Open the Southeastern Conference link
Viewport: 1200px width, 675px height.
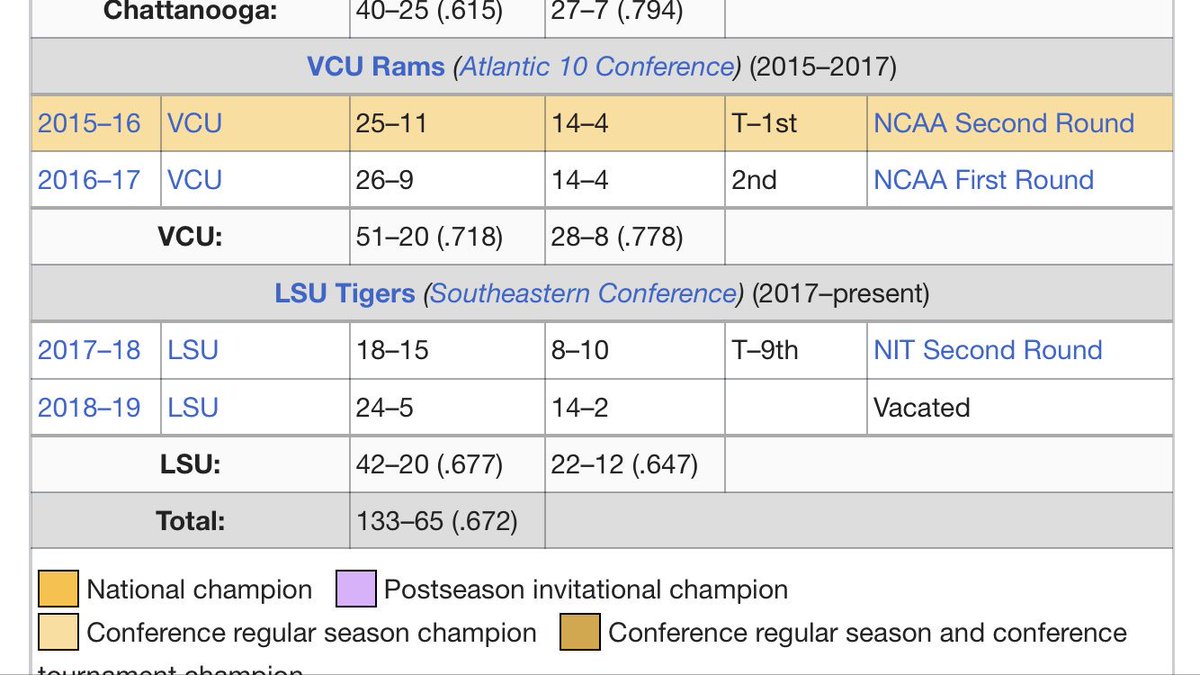pyautogui.click(x=584, y=294)
